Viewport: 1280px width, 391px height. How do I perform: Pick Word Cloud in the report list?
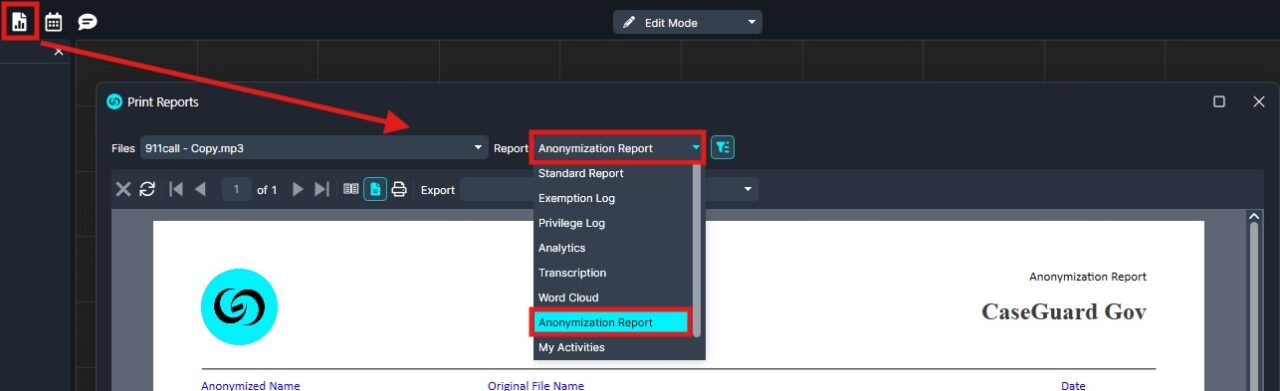613,298
